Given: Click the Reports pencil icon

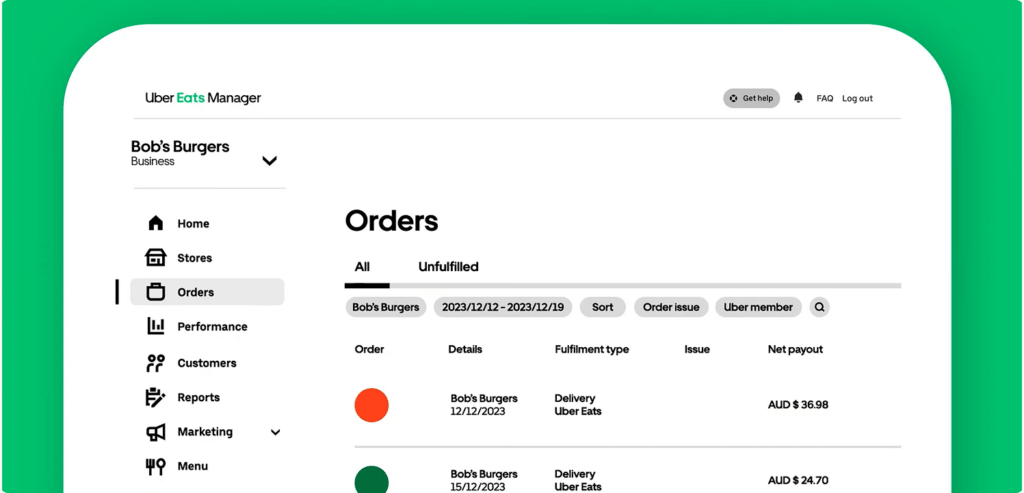Looking at the screenshot, I should (x=155, y=397).
